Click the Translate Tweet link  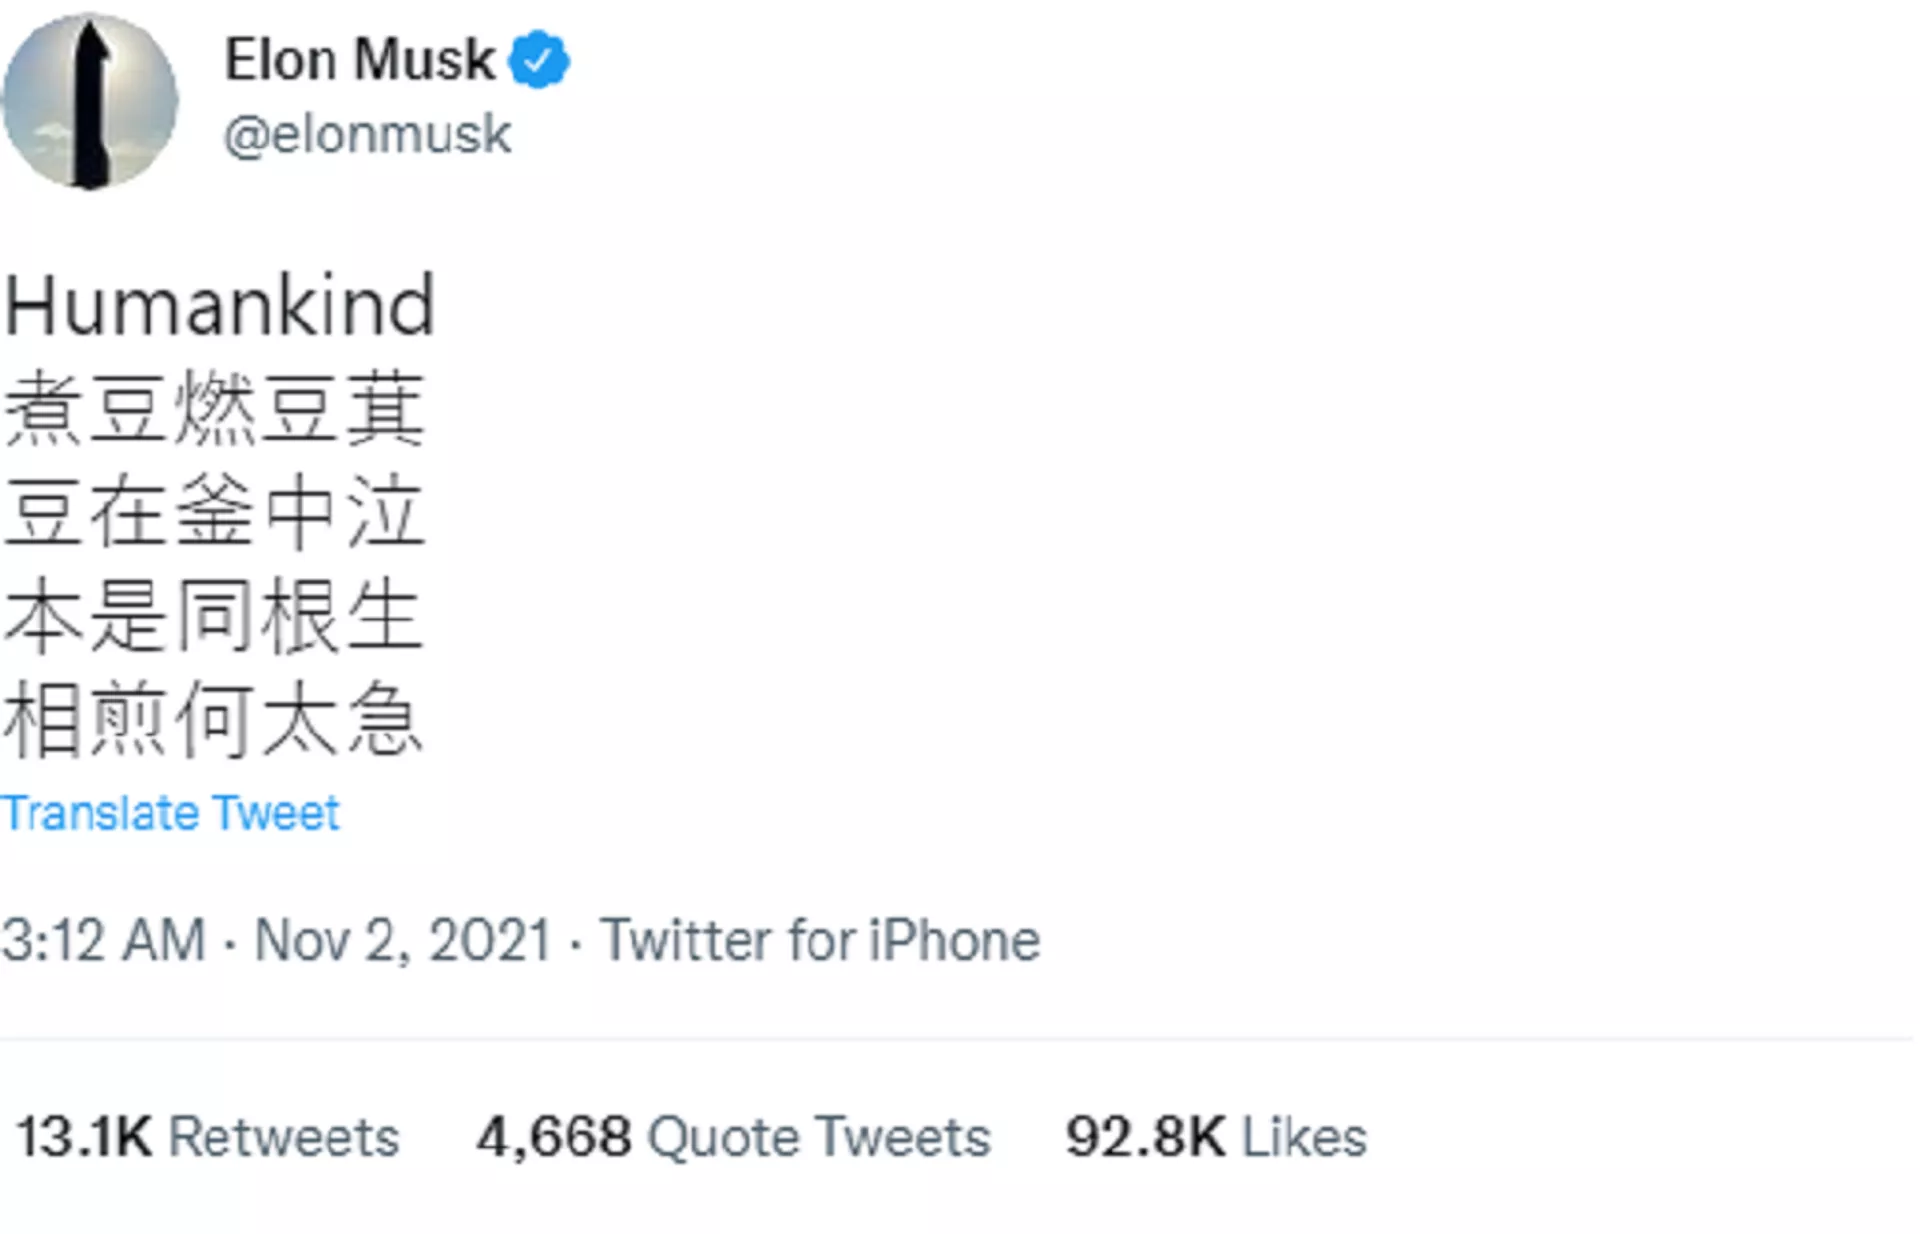click(x=170, y=813)
